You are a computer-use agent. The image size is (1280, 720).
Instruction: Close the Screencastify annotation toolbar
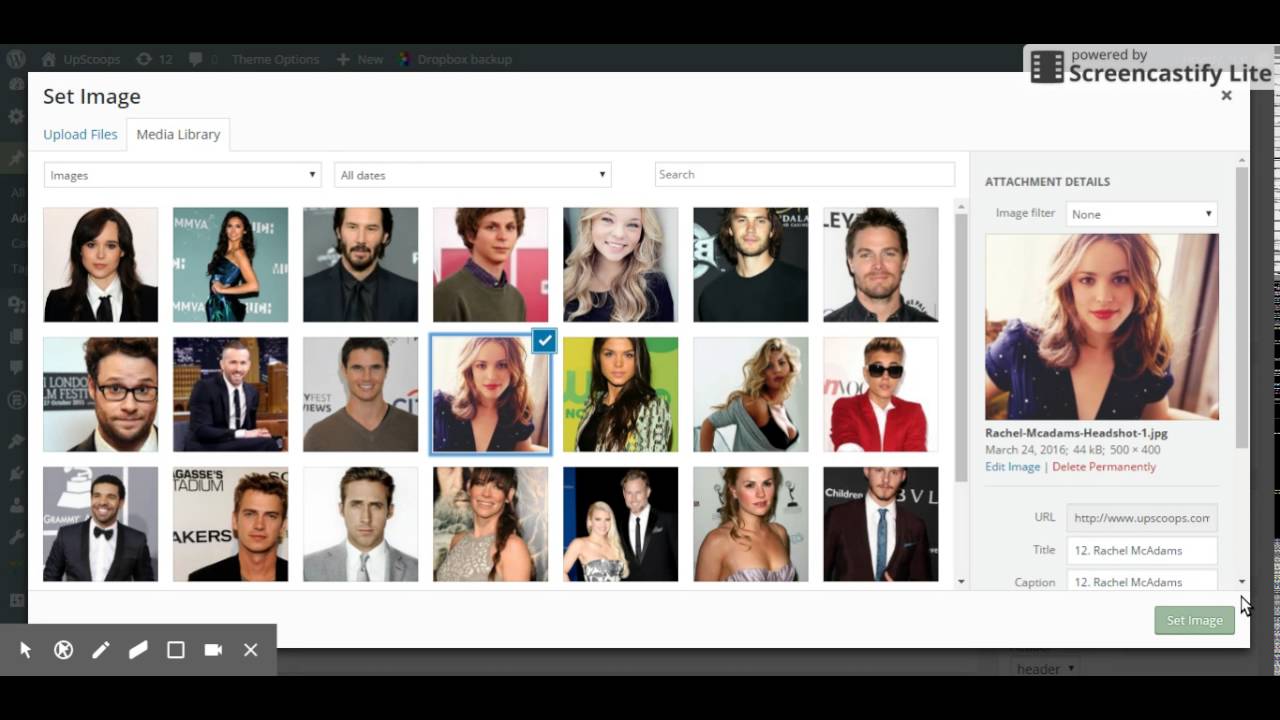[x=251, y=650]
